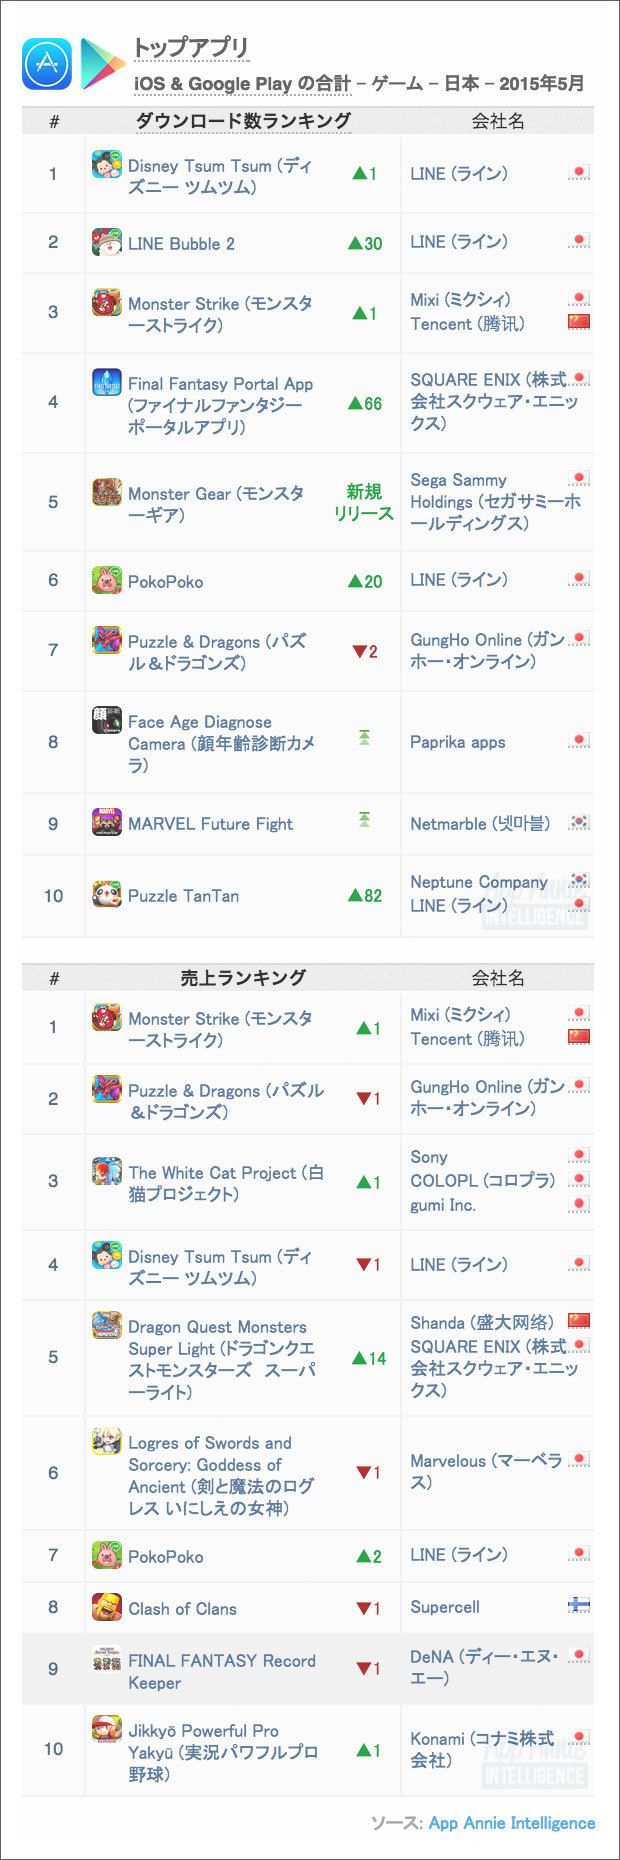Select the 売上ランキング column header
Viewport: 620px width, 1860px height.
pos(242,978)
